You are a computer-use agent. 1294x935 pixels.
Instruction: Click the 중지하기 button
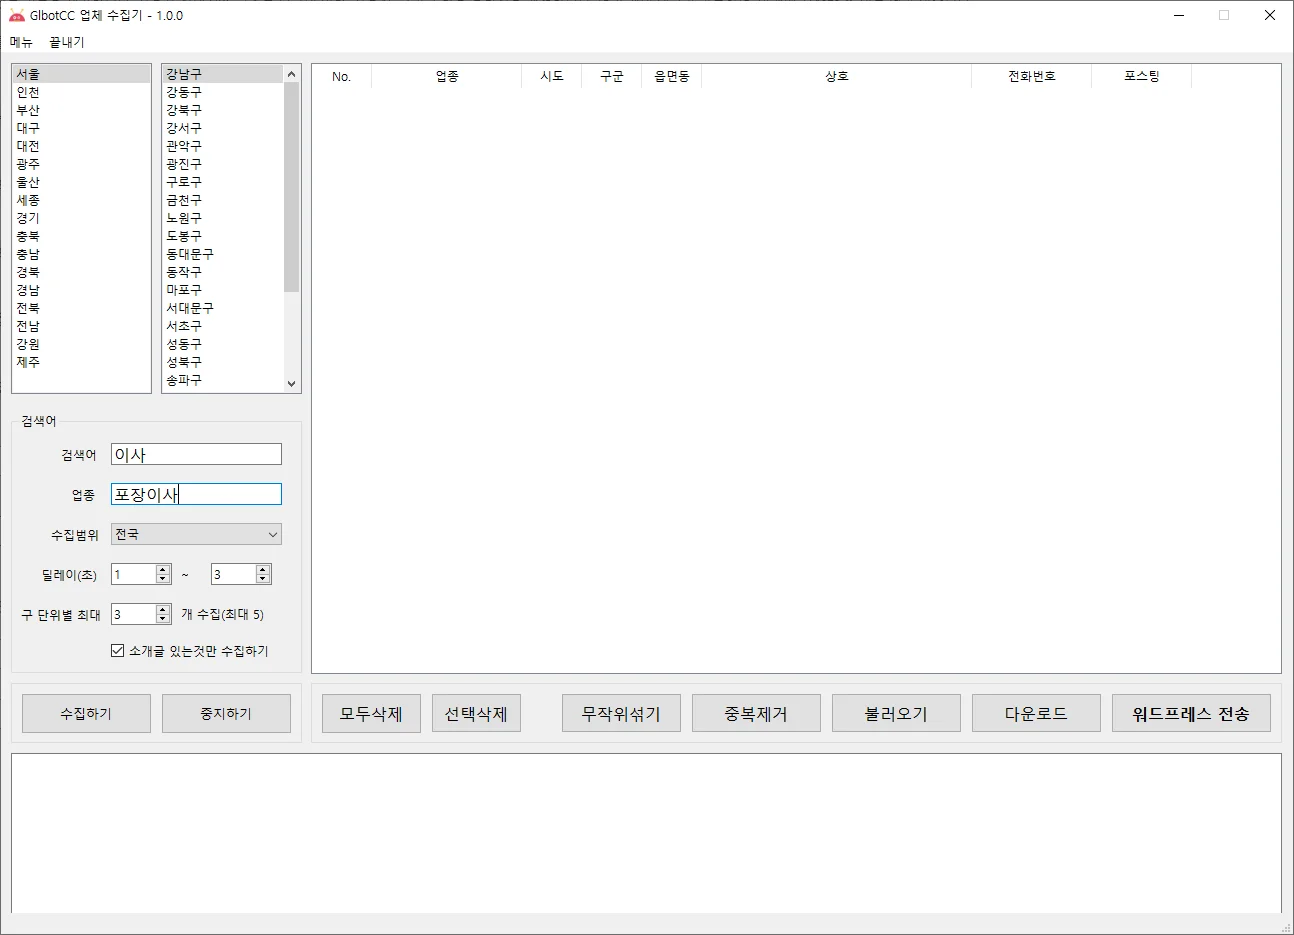point(226,714)
